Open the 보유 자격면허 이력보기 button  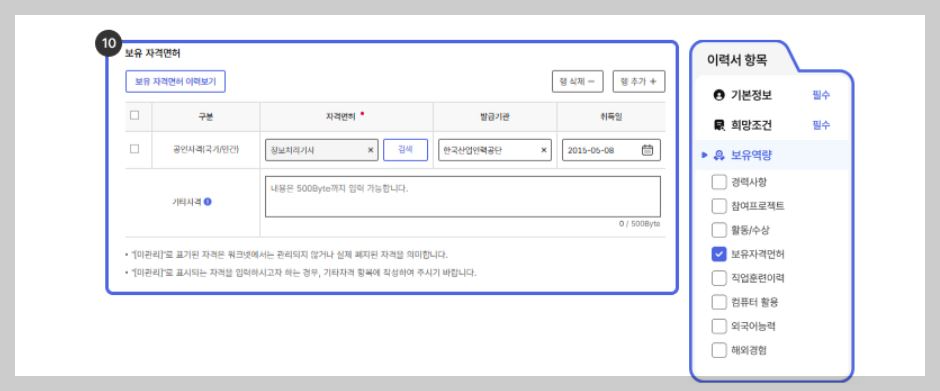175,82
